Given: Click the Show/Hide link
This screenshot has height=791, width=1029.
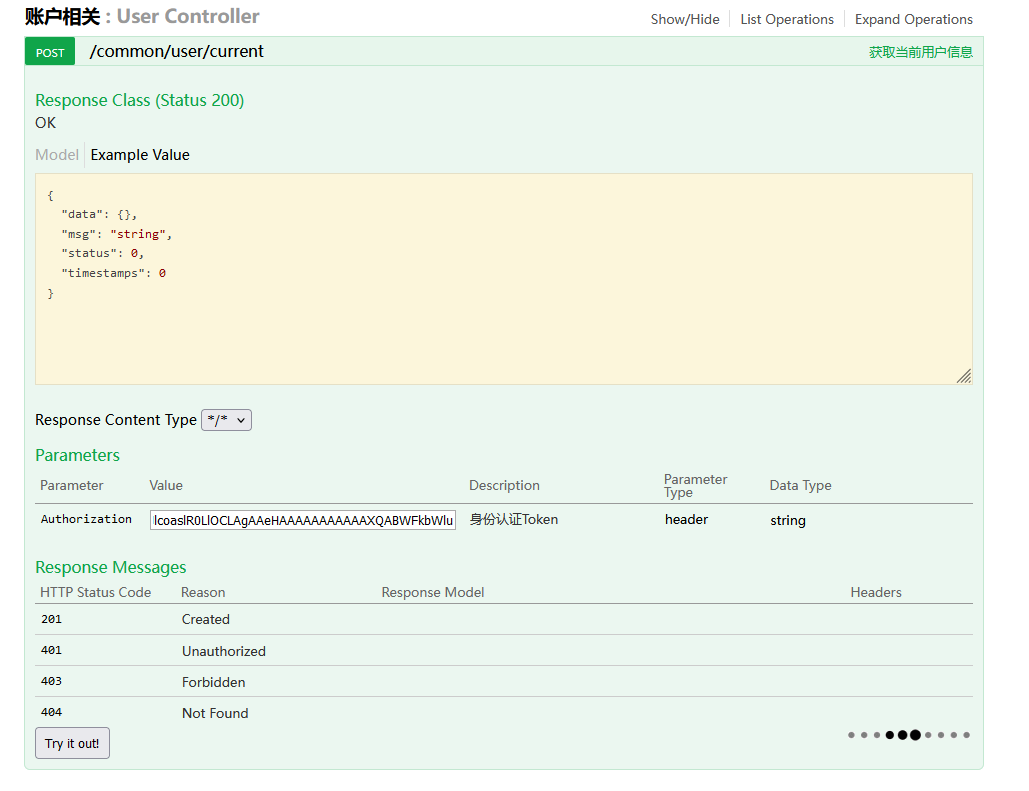Looking at the screenshot, I should pyautogui.click(x=684, y=19).
